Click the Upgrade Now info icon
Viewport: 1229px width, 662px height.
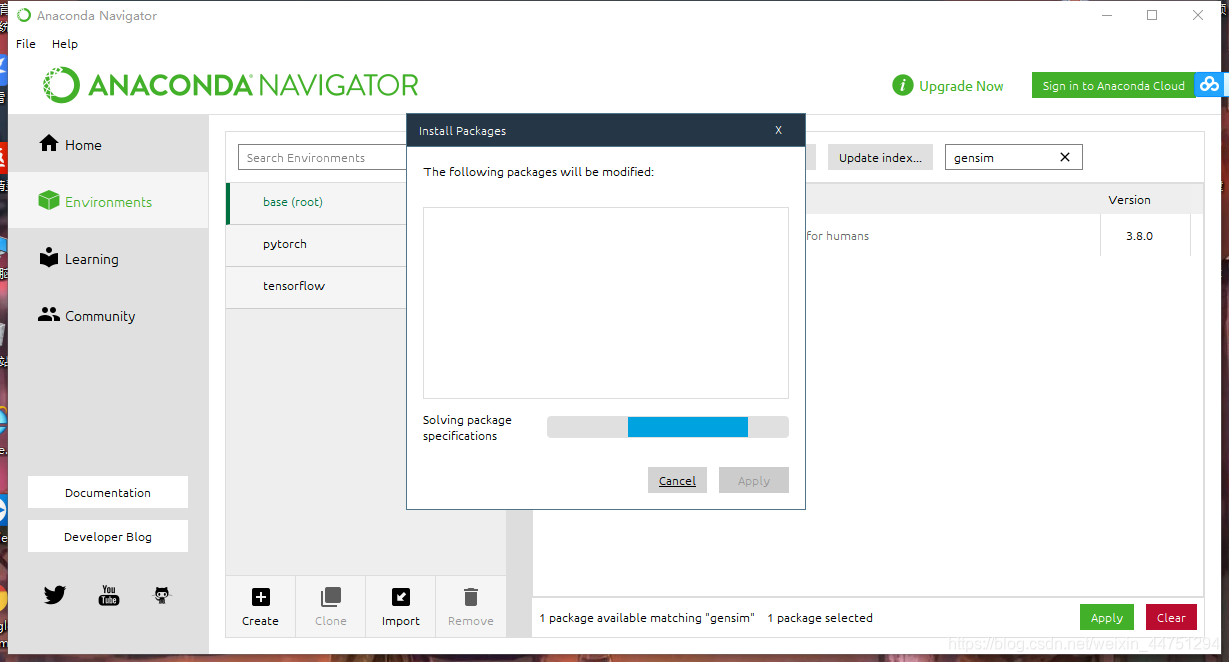point(903,85)
